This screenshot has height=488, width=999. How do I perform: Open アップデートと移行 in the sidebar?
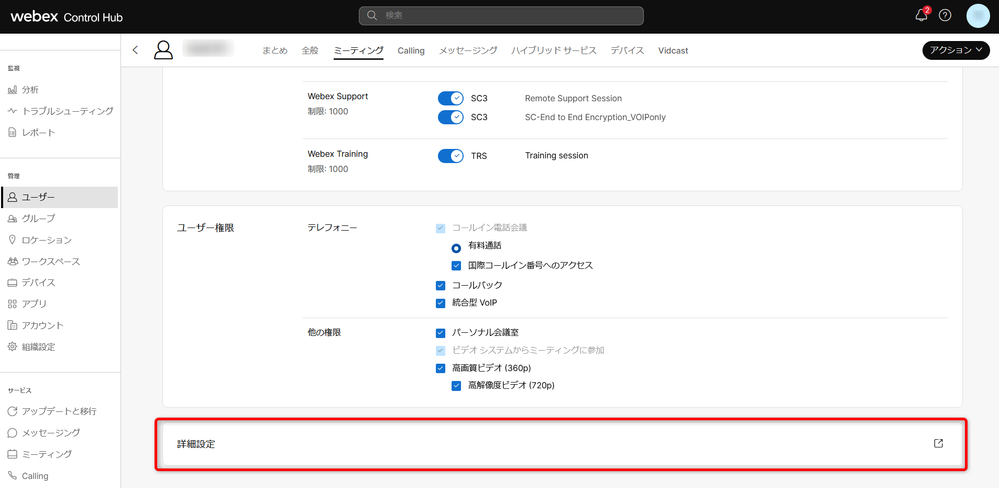click(52, 412)
